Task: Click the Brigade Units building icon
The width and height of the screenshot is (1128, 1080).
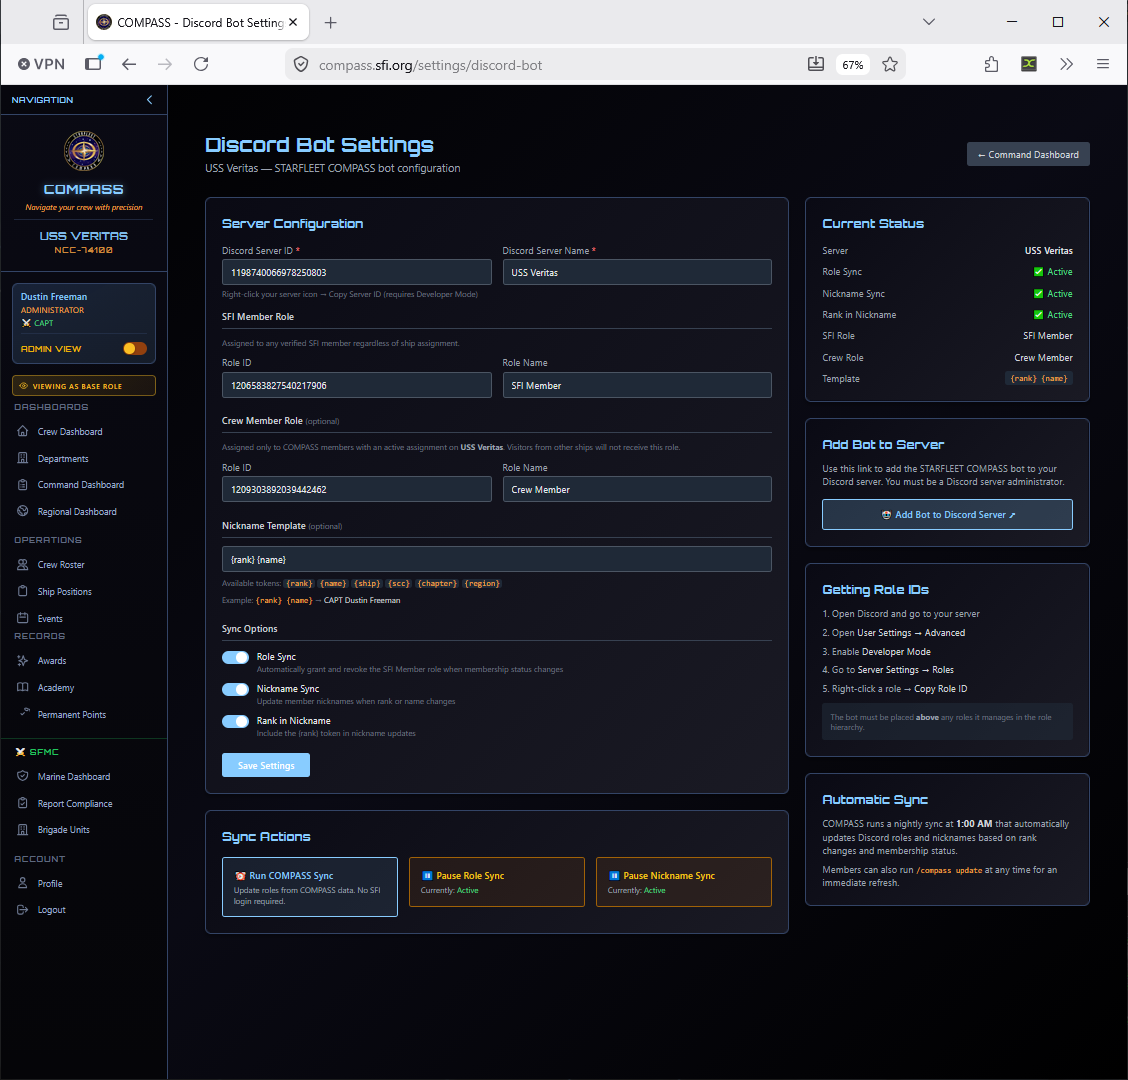Action: [x=23, y=830]
